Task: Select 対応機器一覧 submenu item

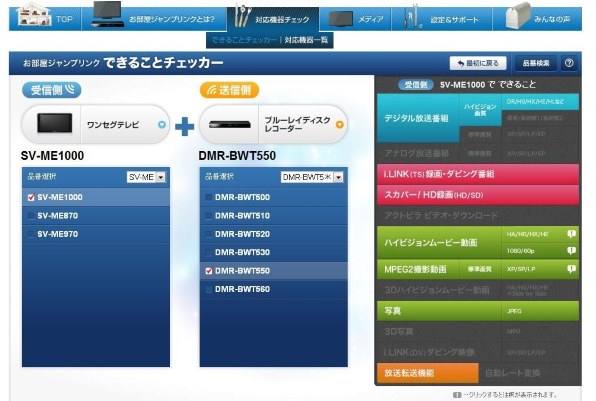Action: 306,40
